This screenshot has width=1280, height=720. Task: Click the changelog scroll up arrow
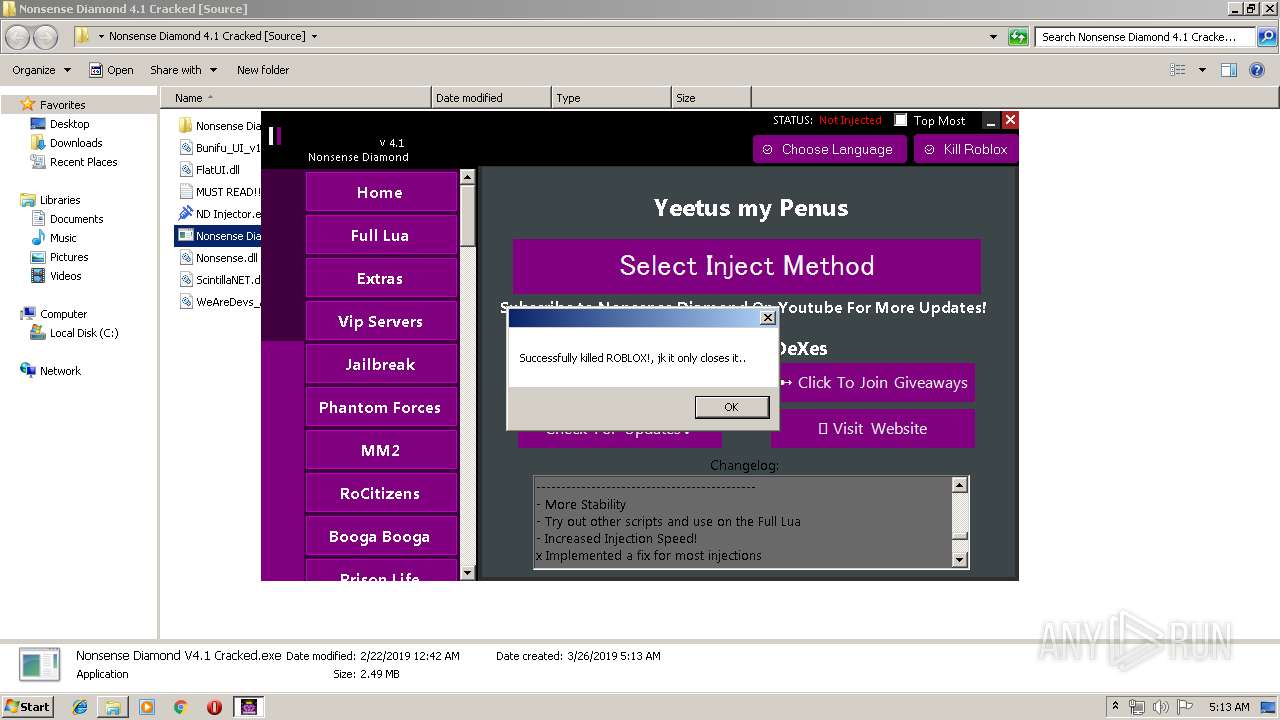(x=960, y=485)
